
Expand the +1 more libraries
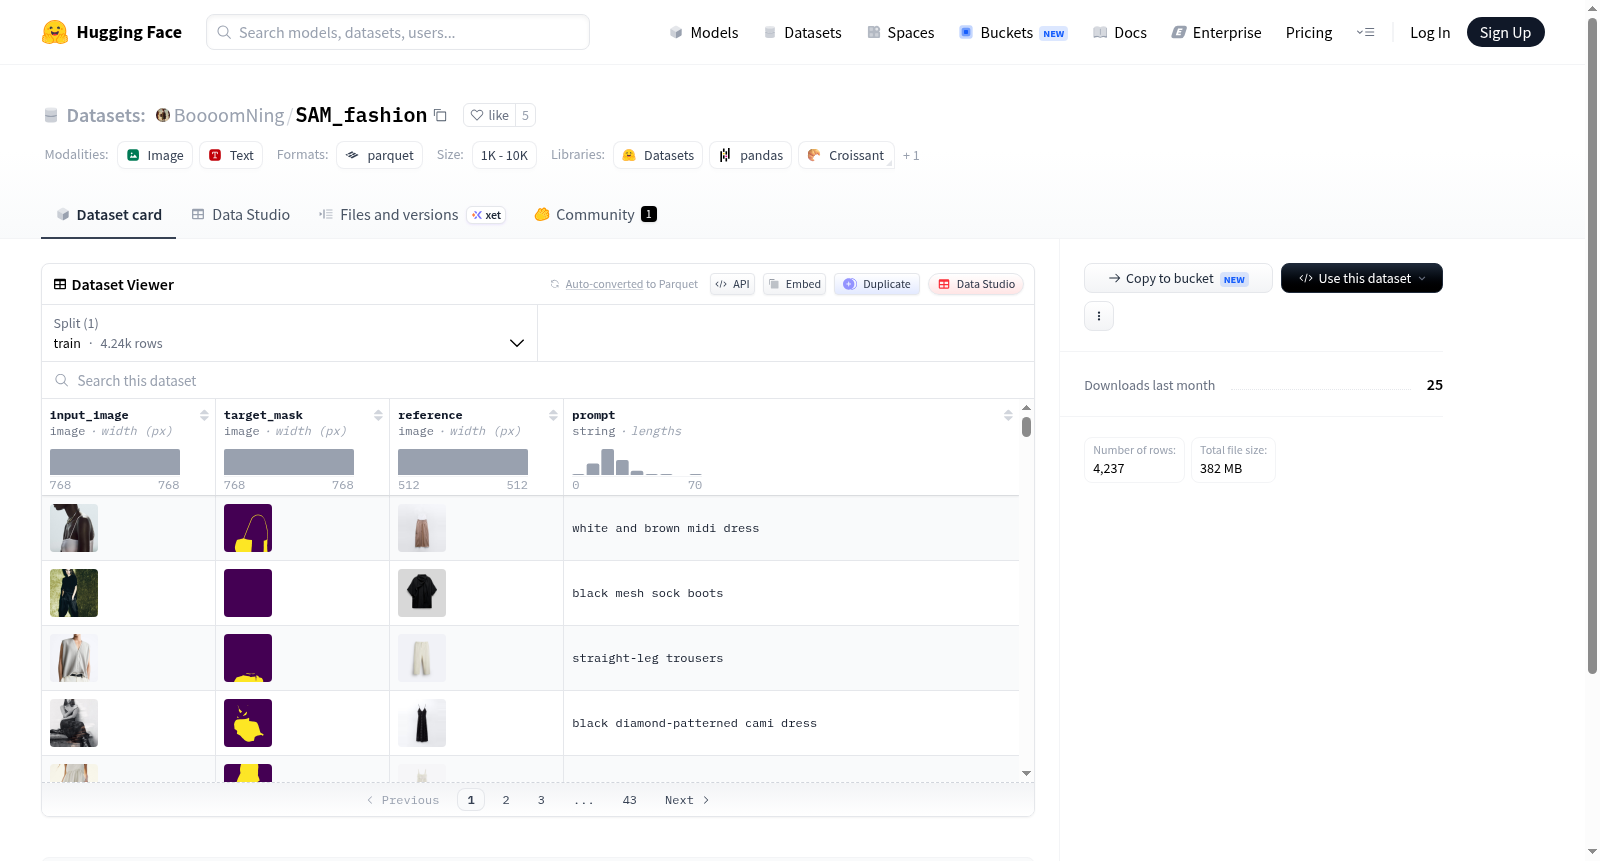tap(911, 156)
